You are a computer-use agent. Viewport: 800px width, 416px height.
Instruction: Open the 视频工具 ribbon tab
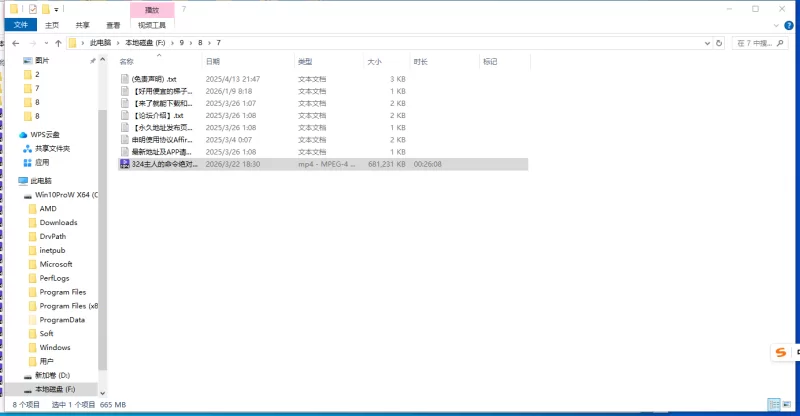pos(152,25)
